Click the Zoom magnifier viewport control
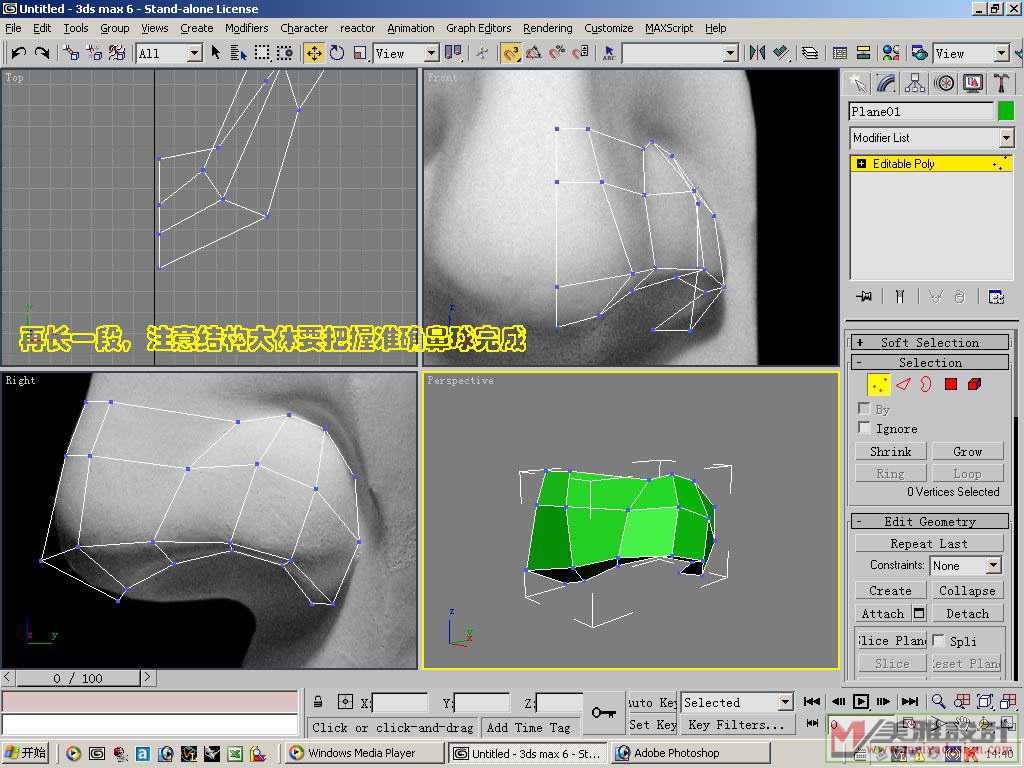1024x768 pixels. (938, 701)
